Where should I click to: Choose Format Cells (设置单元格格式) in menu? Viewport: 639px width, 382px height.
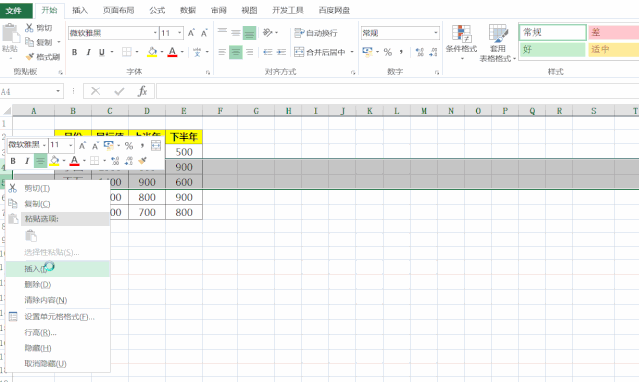tap(57, 317)
